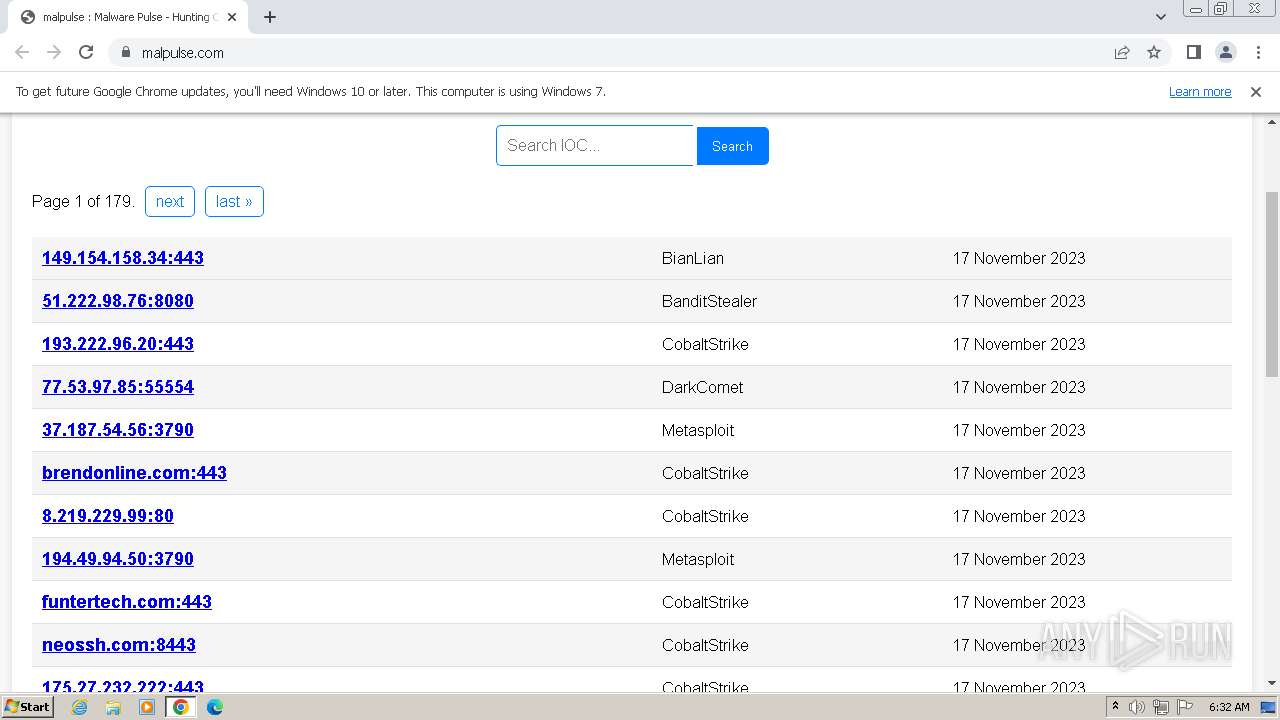This screenshot has width=1280, height=720.
Task: Focus the address bar URL
Action: (183, 52)
